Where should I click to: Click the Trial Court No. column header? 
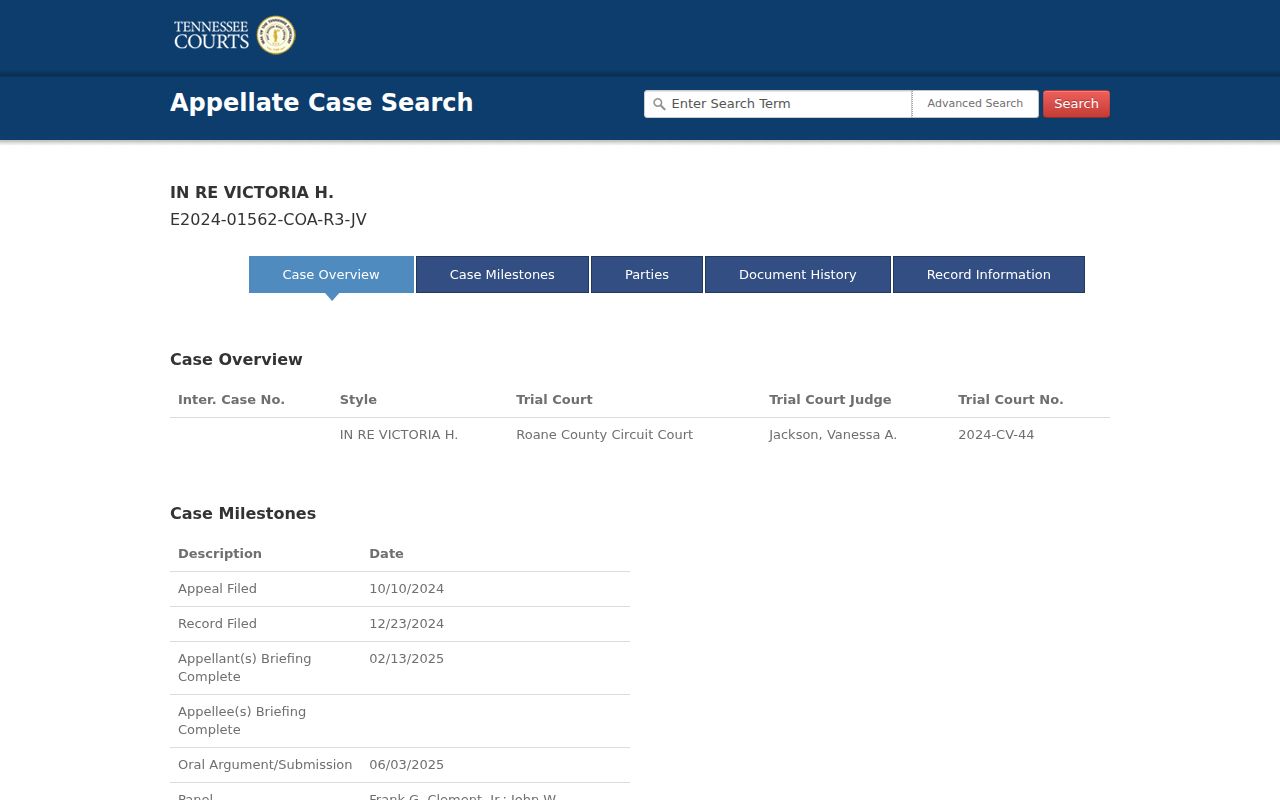click(1011, 399)
